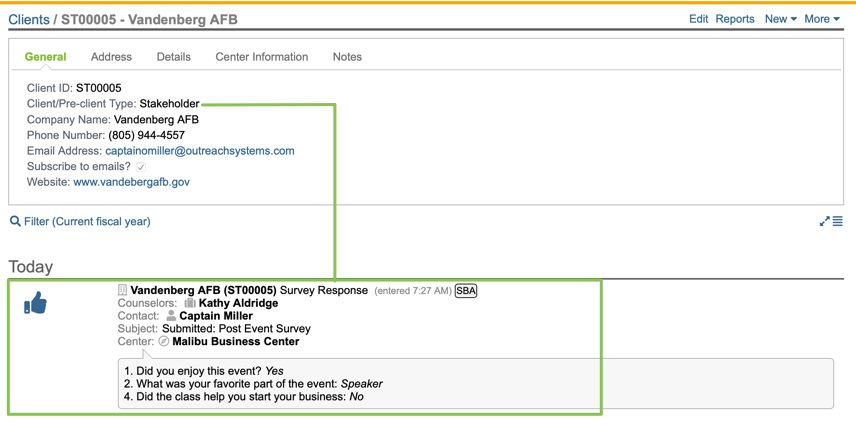Open the www.vandebergafb.gov website link

coord(131,182)
